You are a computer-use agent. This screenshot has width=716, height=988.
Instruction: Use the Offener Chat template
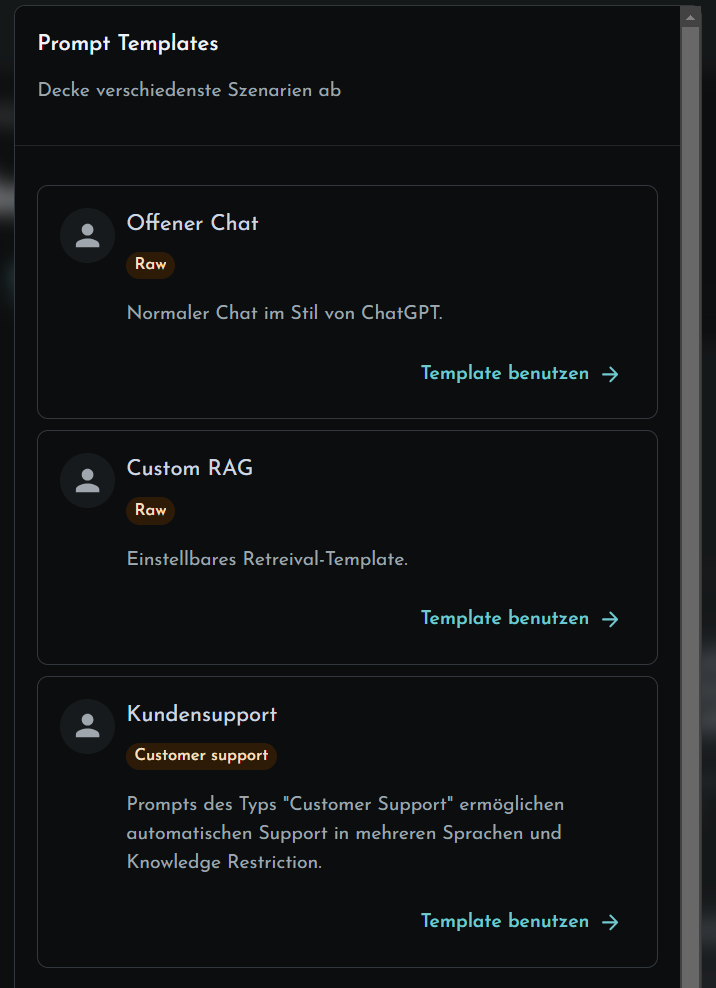tap(520, 373)
